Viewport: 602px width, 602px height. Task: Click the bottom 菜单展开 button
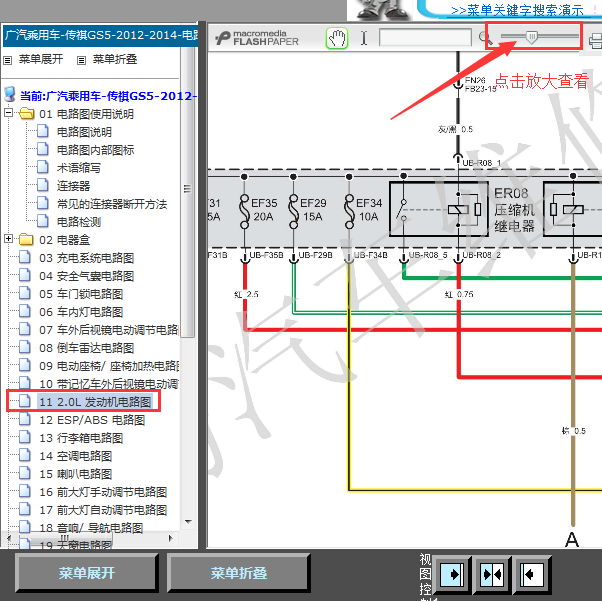point(87,572)
